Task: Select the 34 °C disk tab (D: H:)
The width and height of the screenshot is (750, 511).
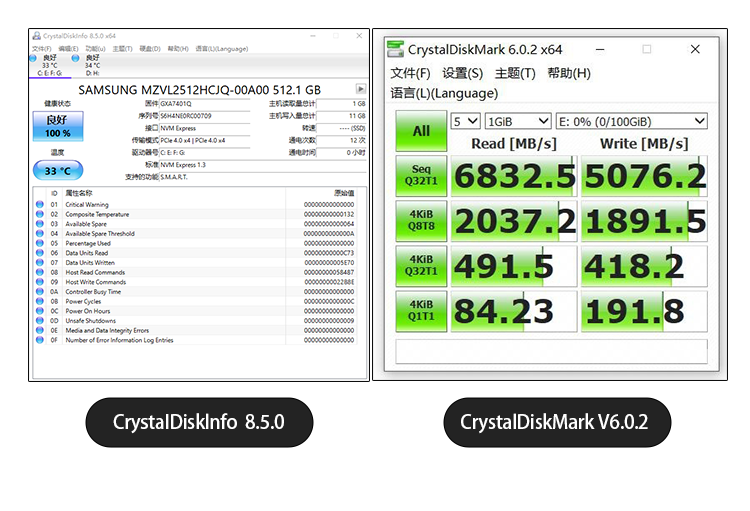Action: [92, 65]
